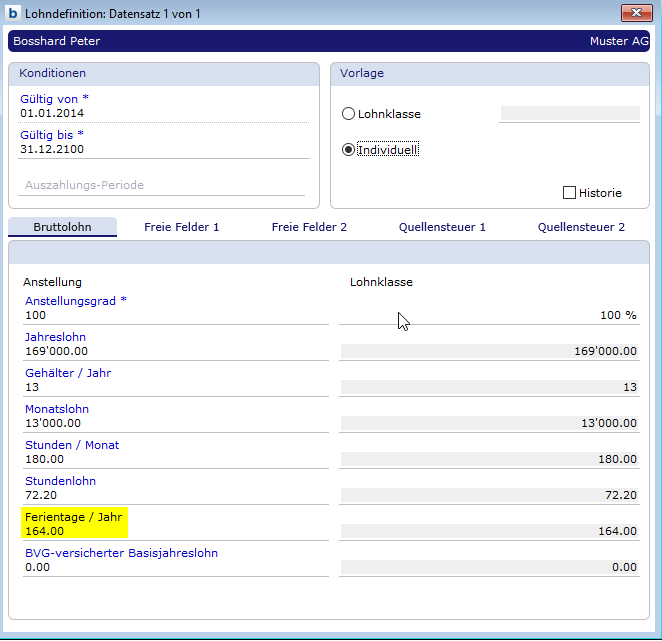Switch to the Quellensteuer 2 tab
The image size is (662, 641).
tap(581, 227)
